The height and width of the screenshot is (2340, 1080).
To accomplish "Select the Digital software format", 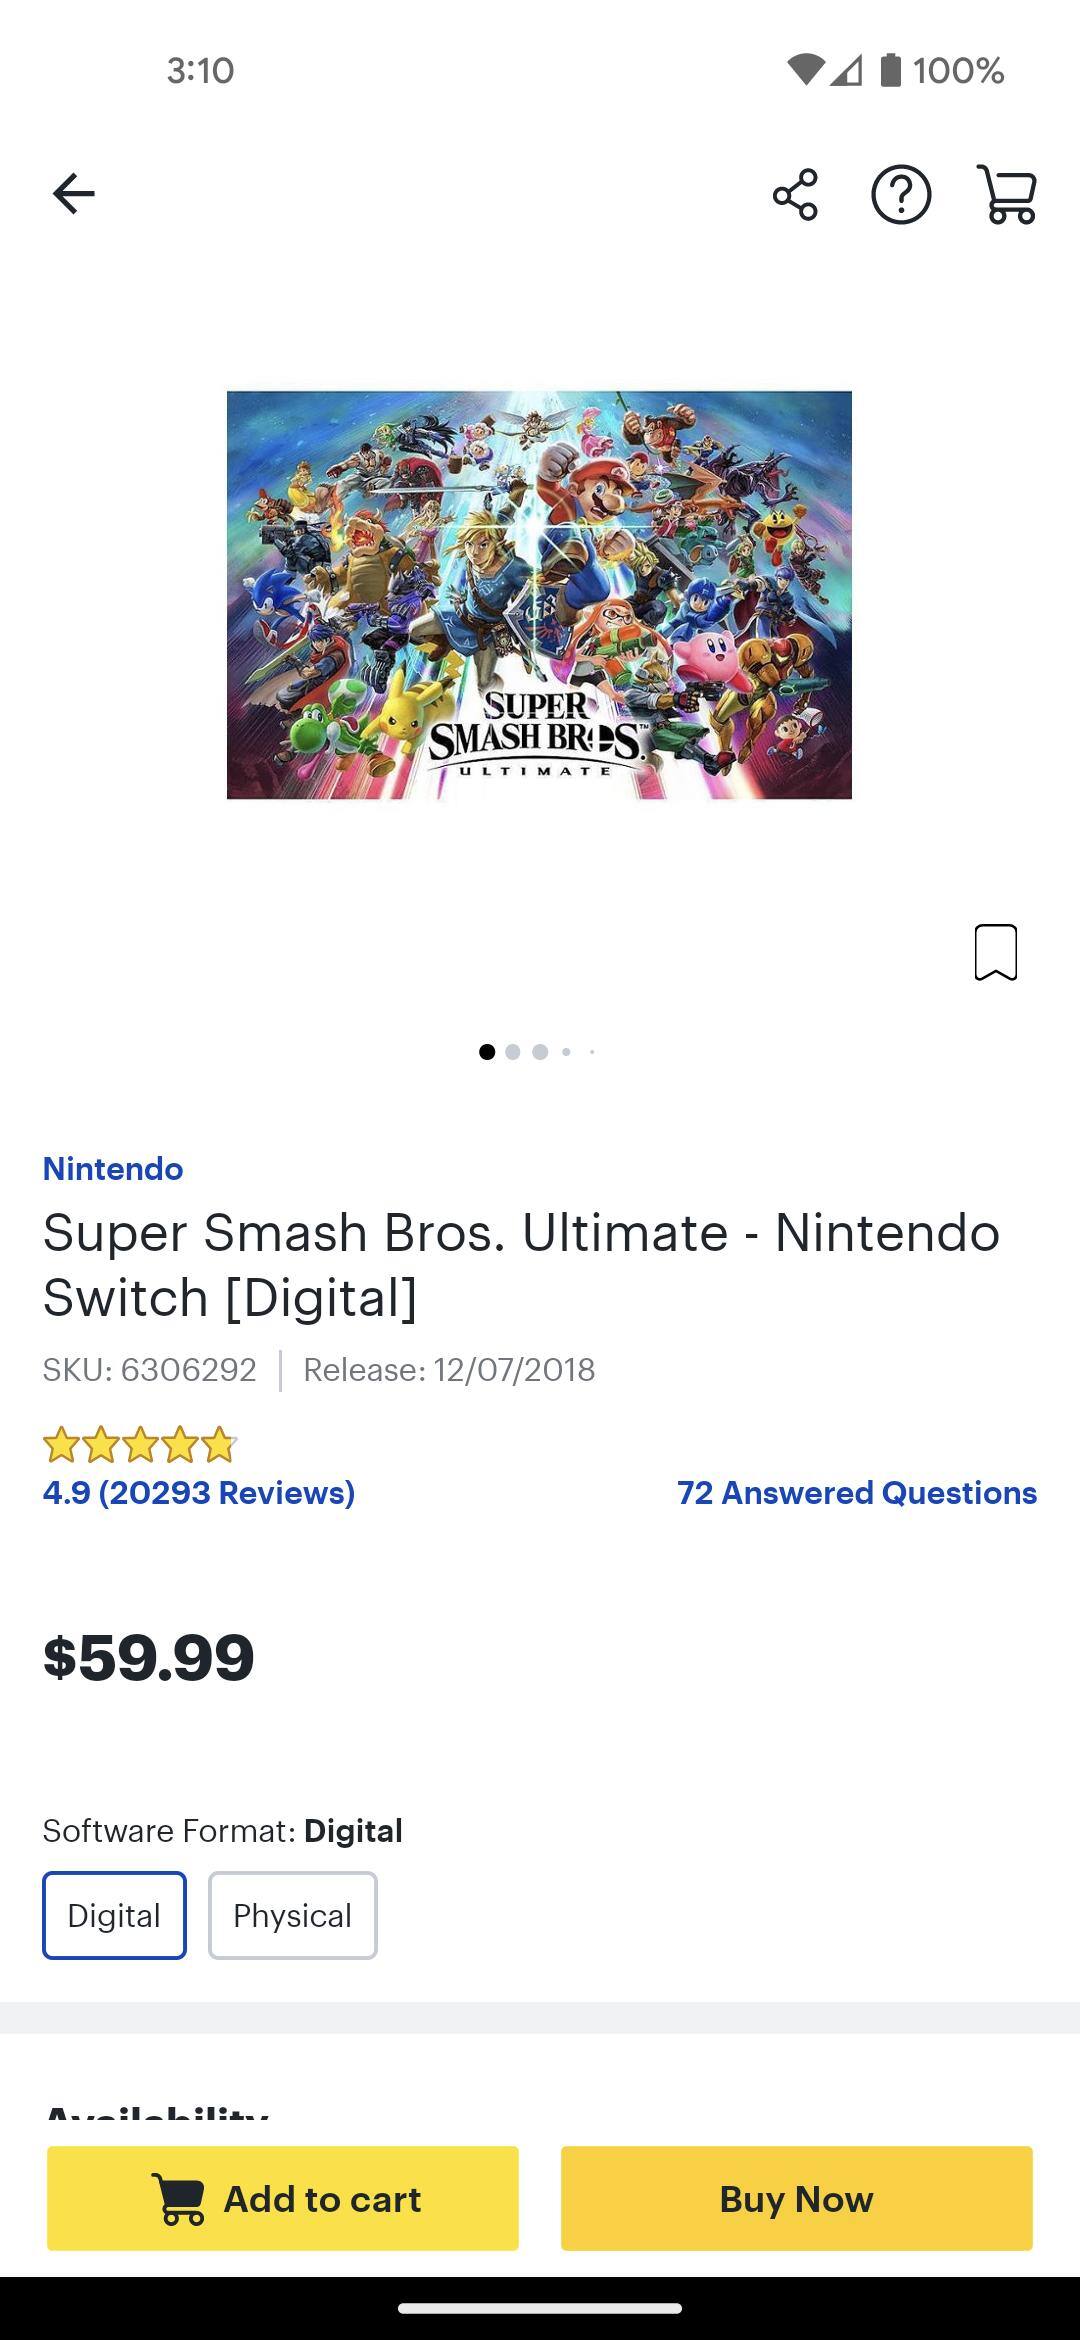I will (114, 1915).
